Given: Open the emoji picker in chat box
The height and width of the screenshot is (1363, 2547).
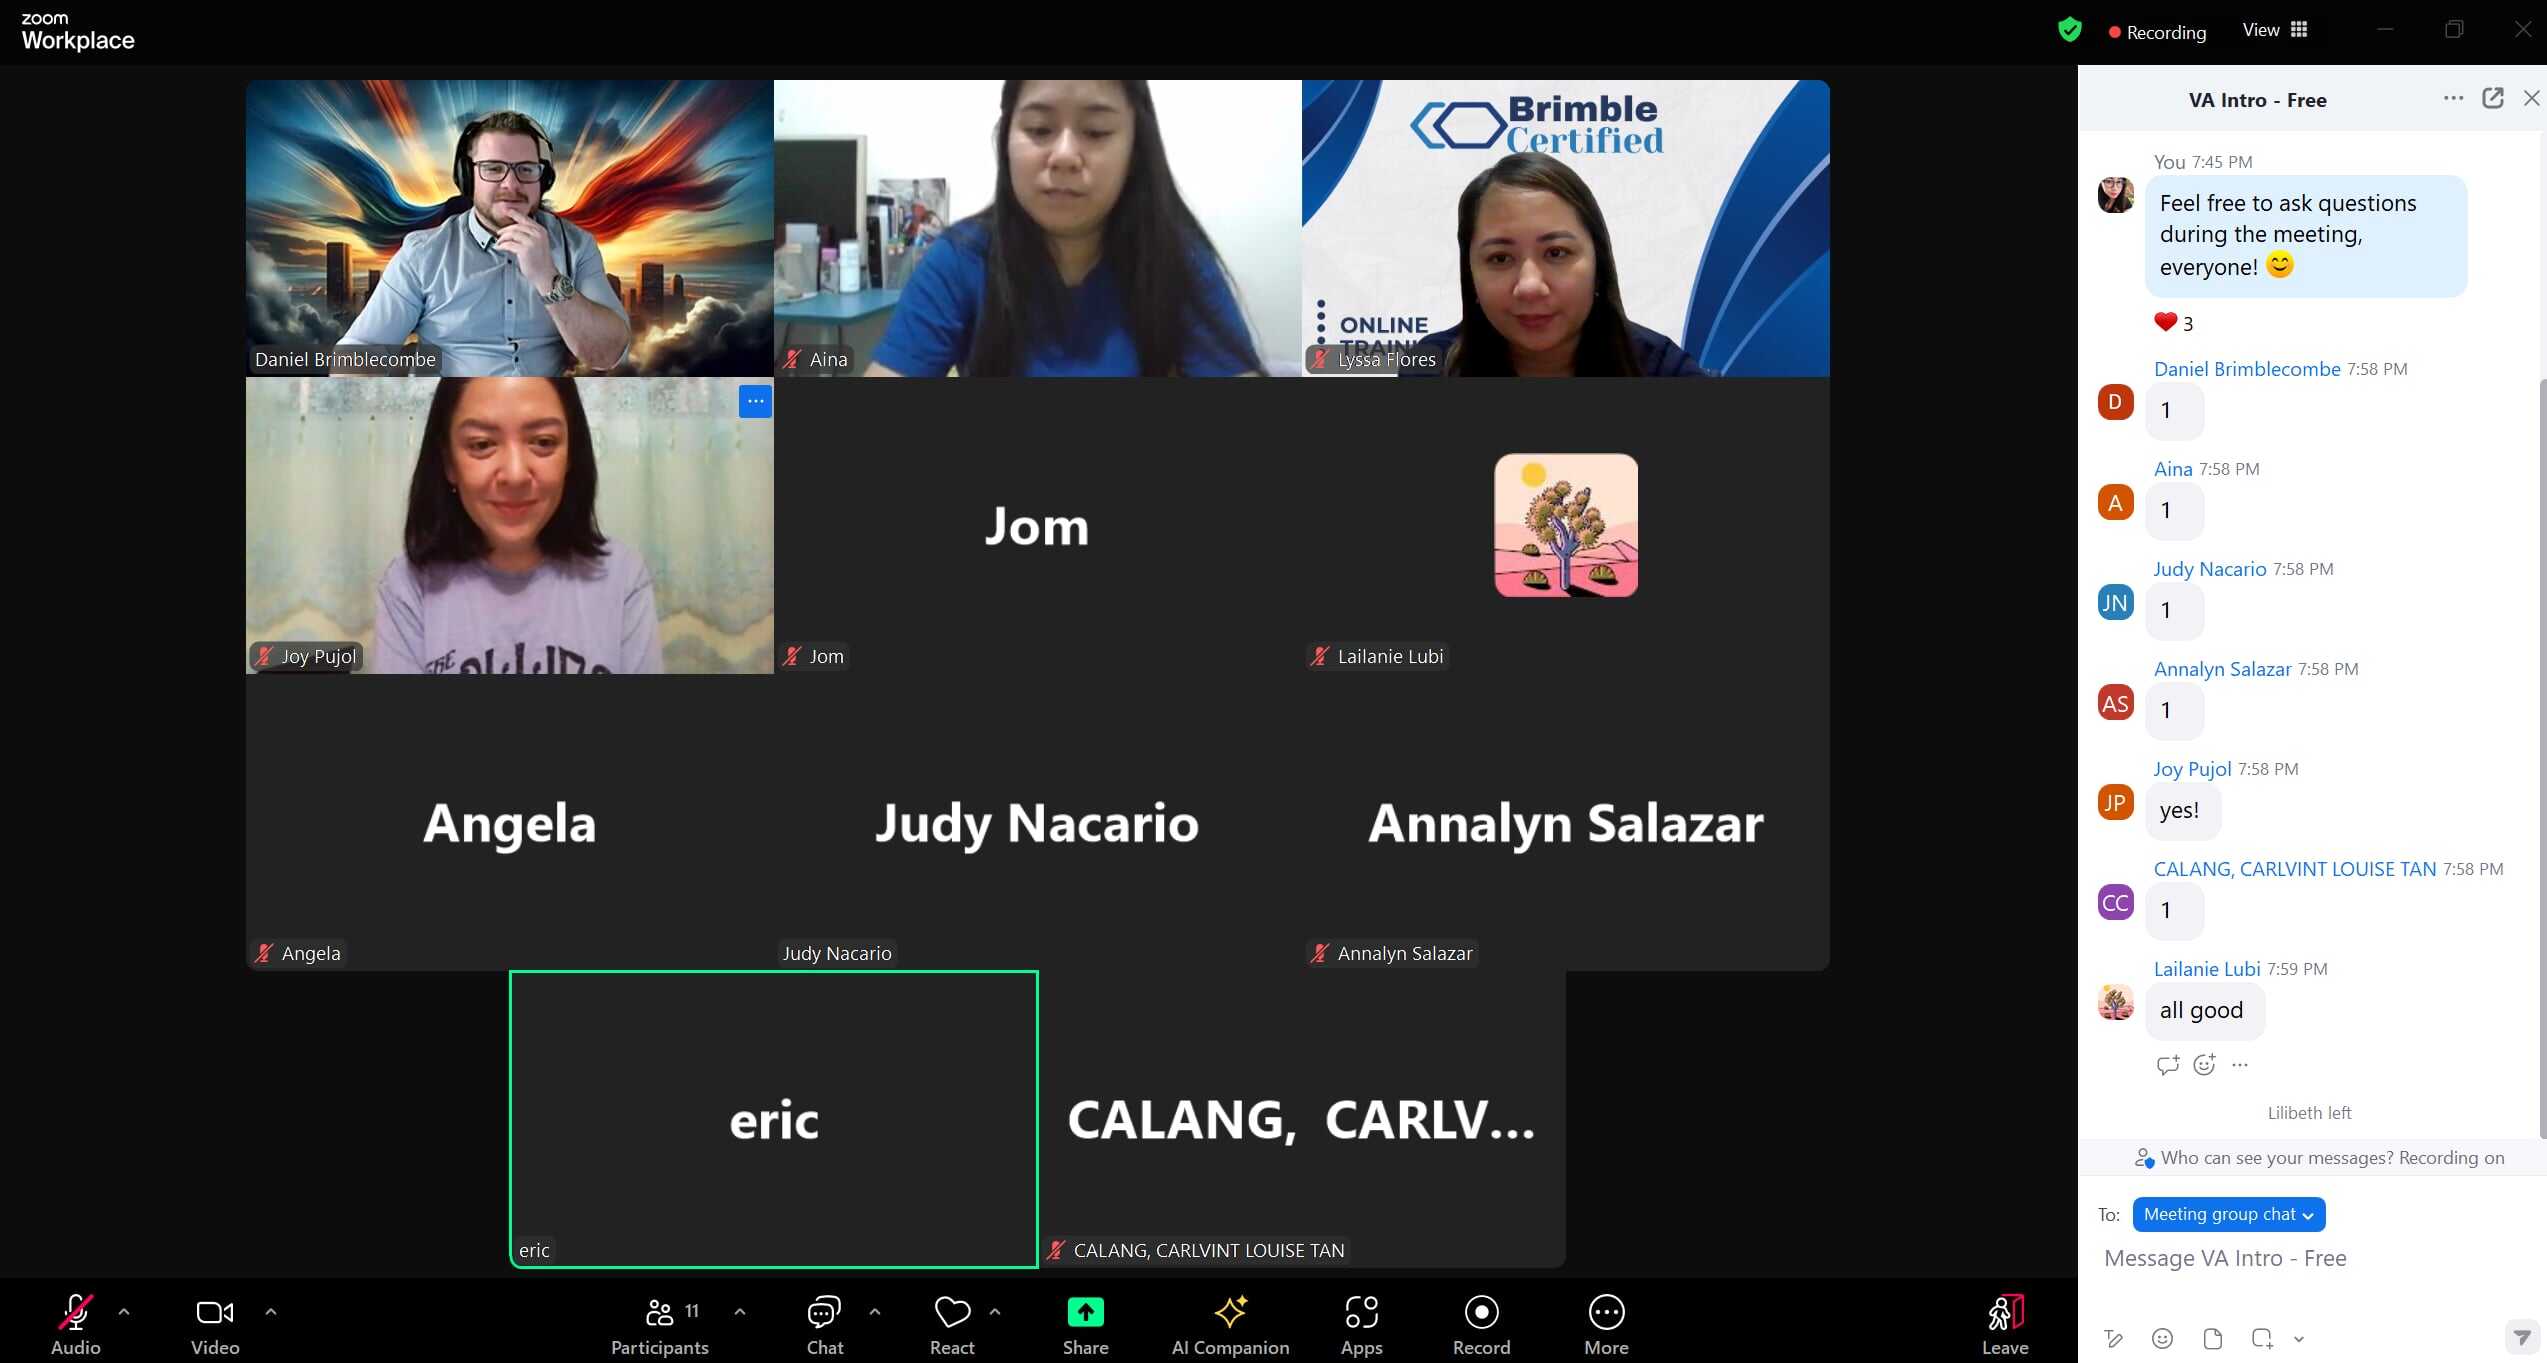Looking at the screenshot, I should point(2162,1338).
